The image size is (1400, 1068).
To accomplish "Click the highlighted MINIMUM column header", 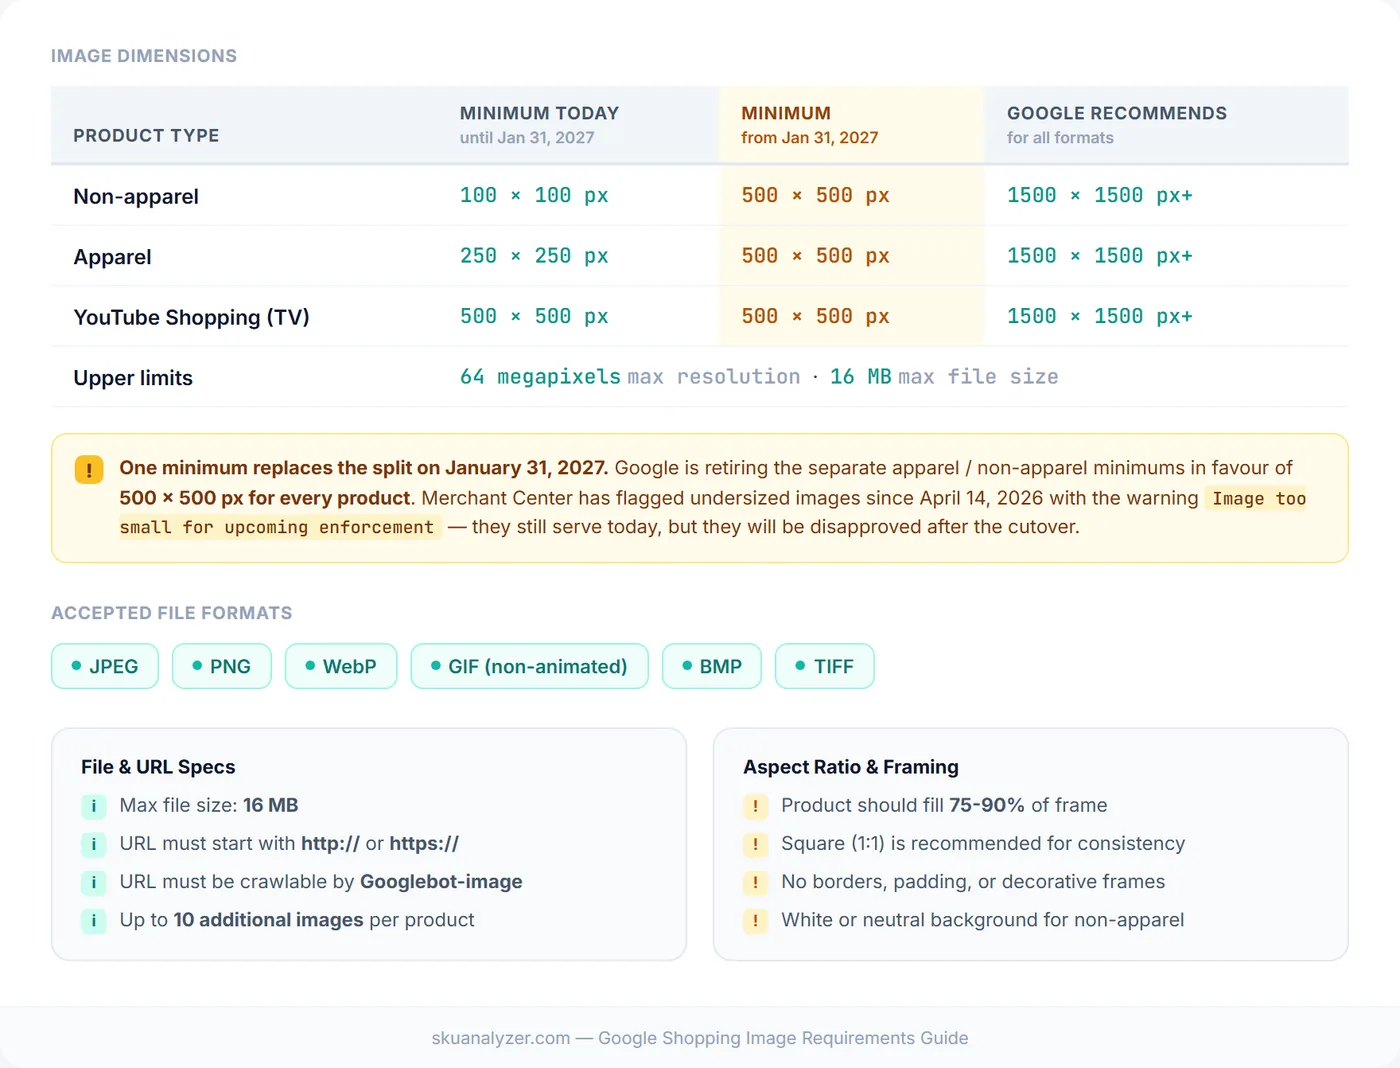I will pyautogui.click(x=809, y=124).
